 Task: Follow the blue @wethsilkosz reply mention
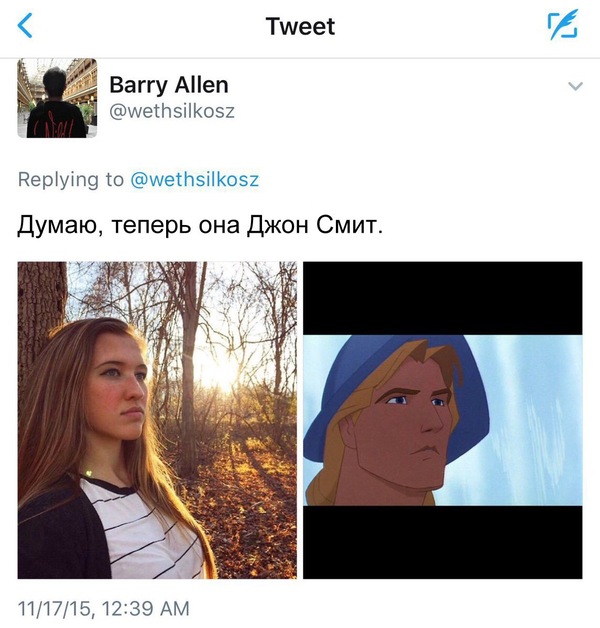[x=195, y=179]
